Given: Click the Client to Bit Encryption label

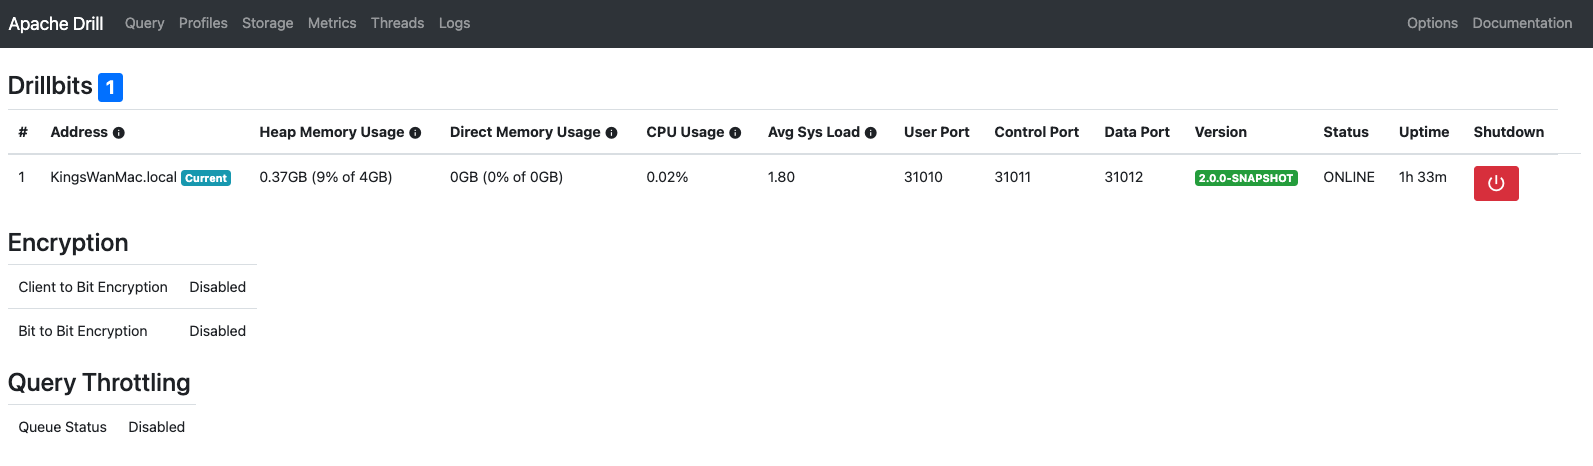Looking at the screenshot, I should 93,287.
